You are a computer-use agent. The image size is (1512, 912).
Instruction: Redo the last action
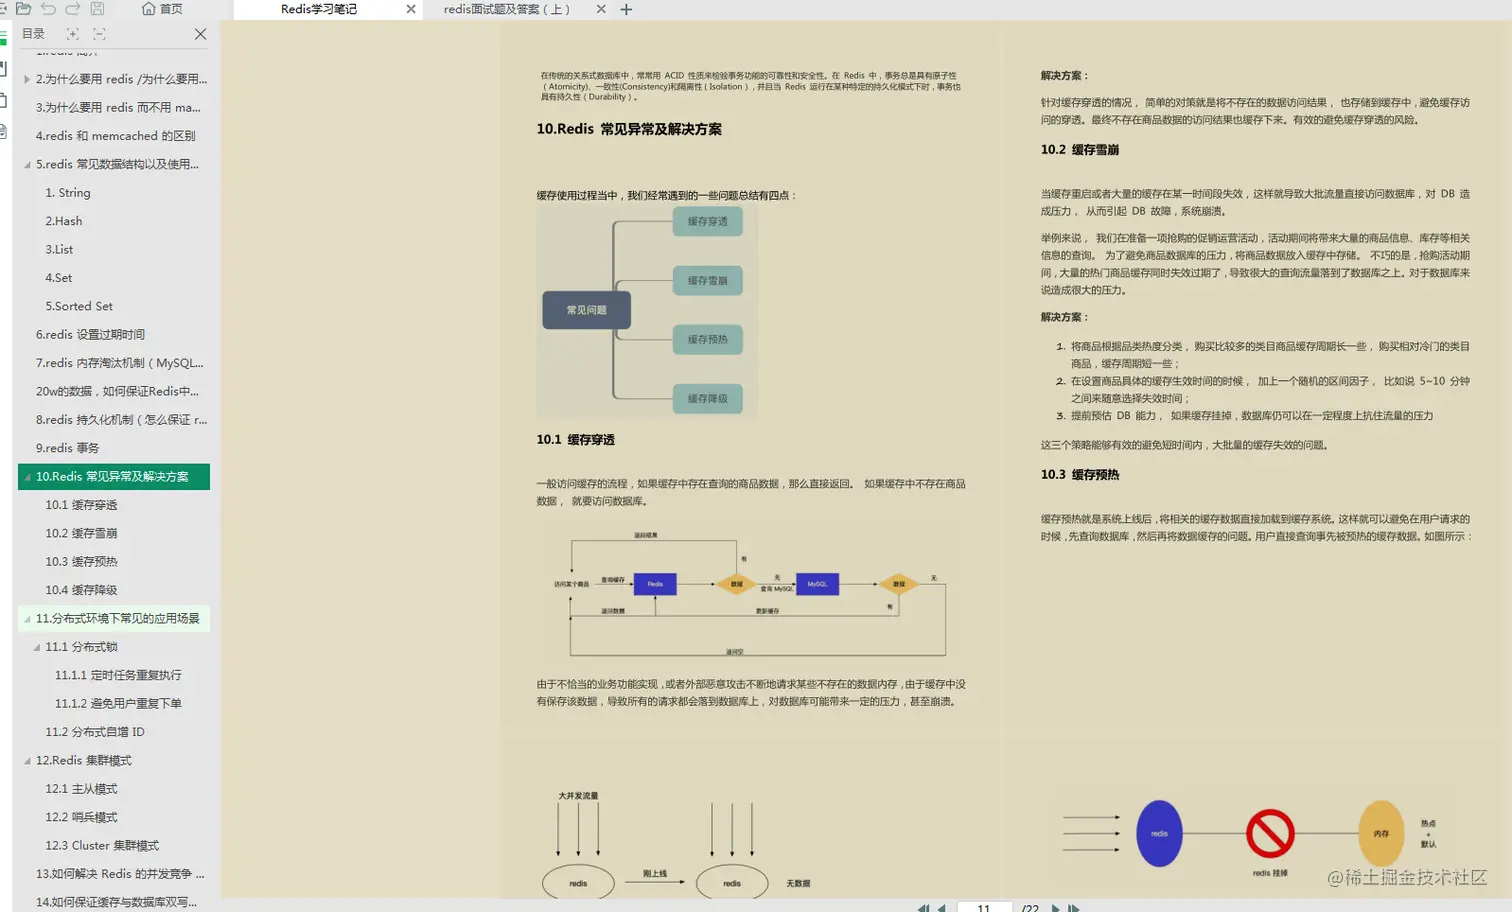72,9
